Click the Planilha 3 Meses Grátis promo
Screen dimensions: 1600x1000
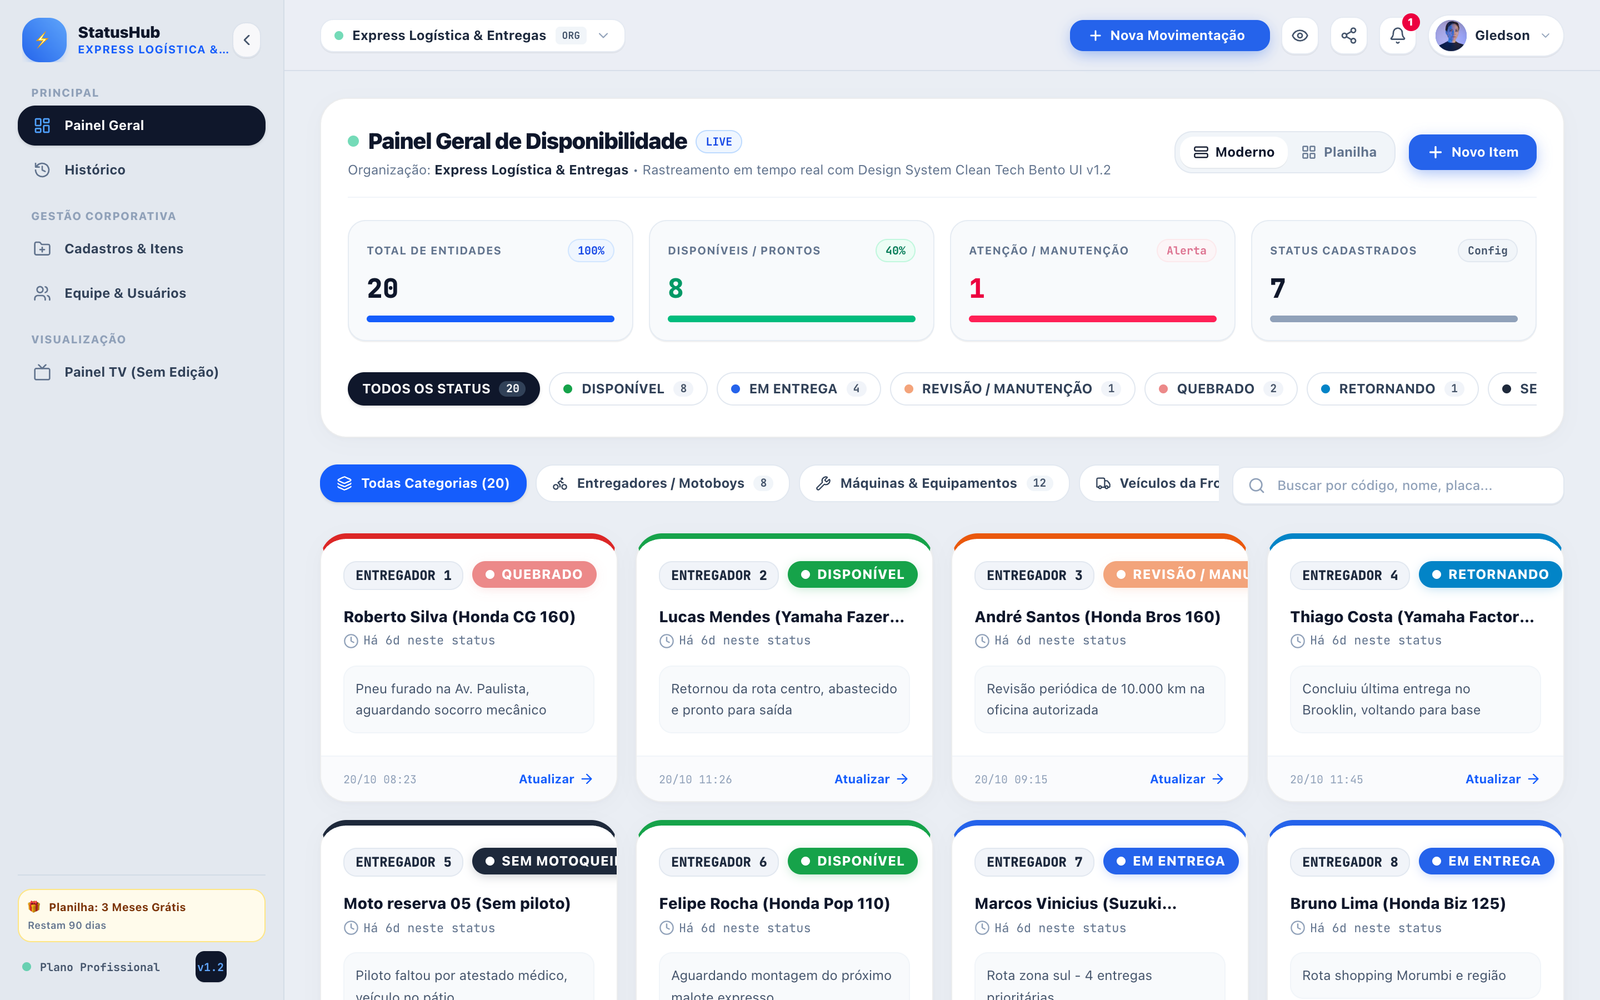(x=141, y=916)
